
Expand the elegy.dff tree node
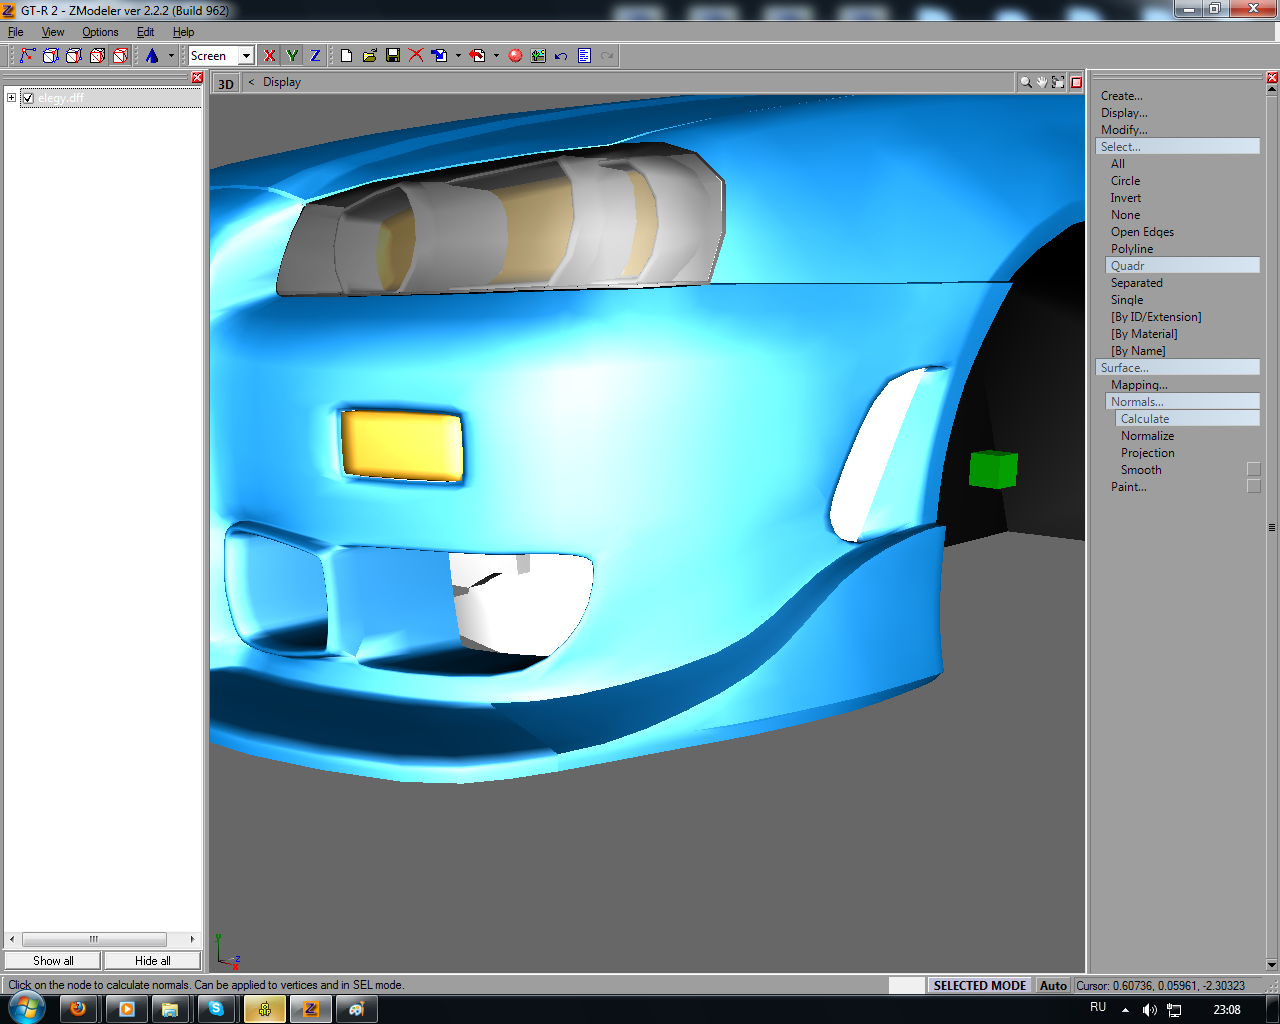coord(11,98)
